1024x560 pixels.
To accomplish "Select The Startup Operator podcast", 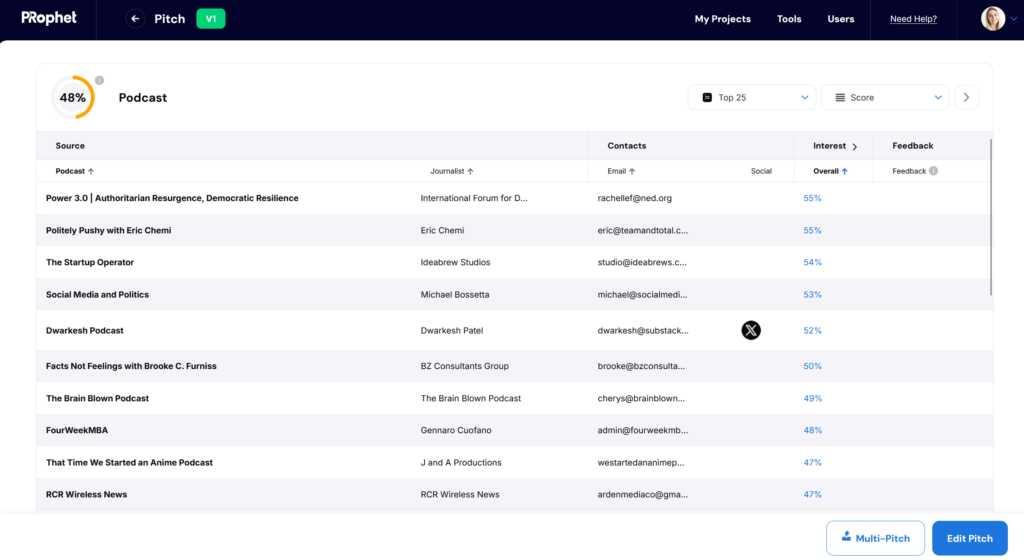I will pos(89,262).
